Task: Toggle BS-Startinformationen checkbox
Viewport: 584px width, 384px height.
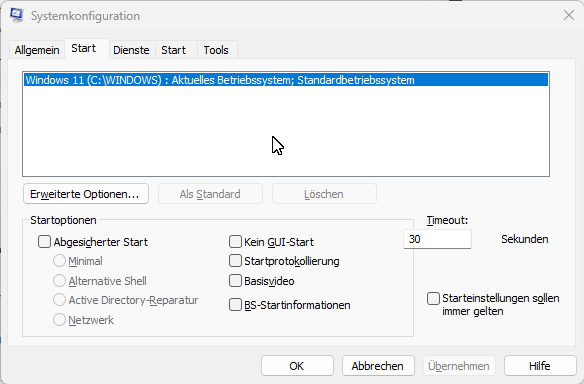Action: point(235,305)
